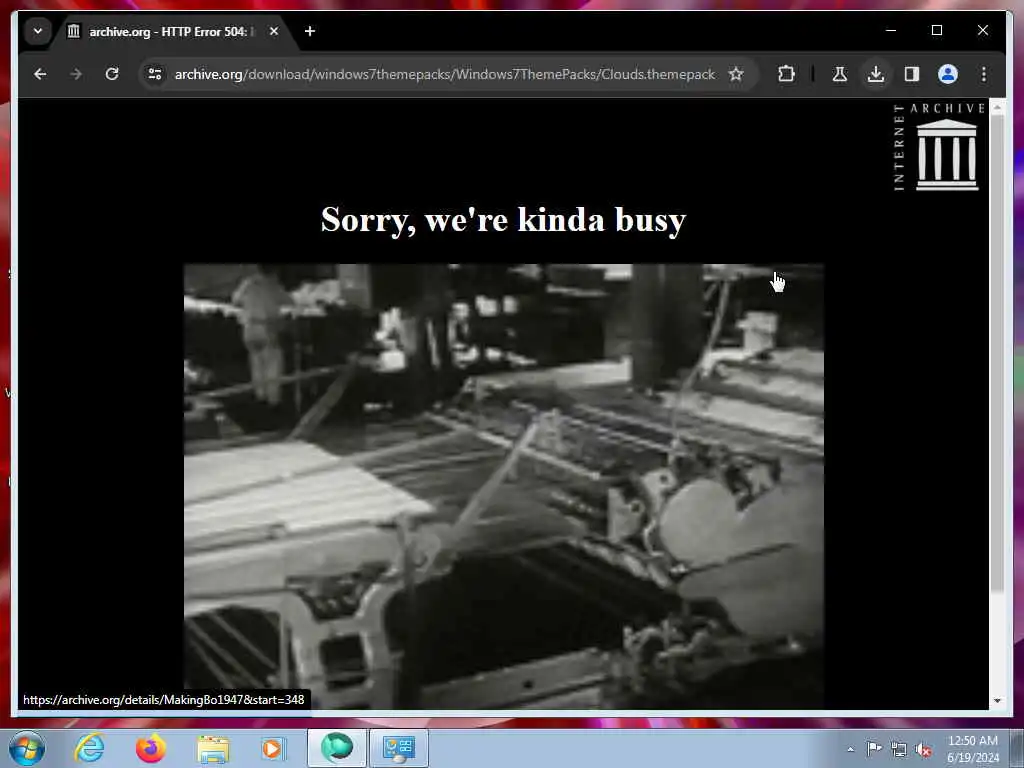Open Chrome three-dot menu
The width and height of the screenshot is (1024, 768).
[984, 74]
